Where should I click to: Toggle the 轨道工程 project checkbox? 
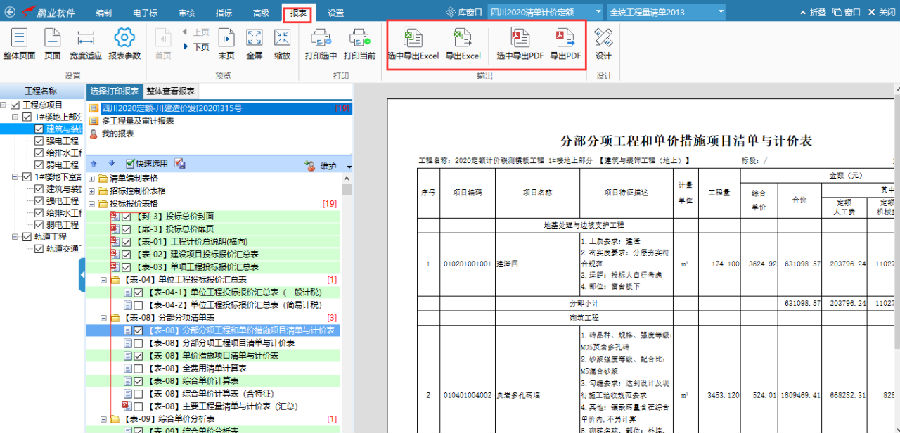pyautogui.click(x=27, y=237)
